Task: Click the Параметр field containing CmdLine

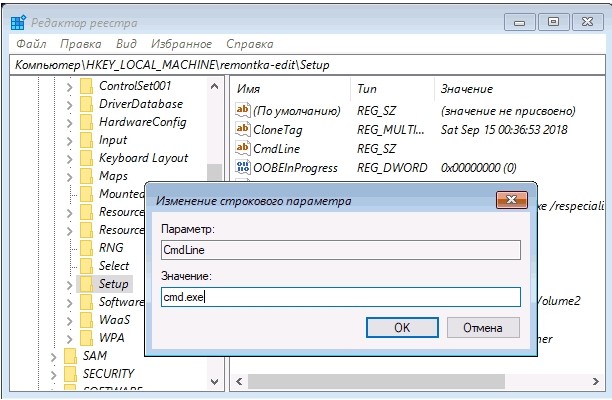Action: (x=341, y=250)
